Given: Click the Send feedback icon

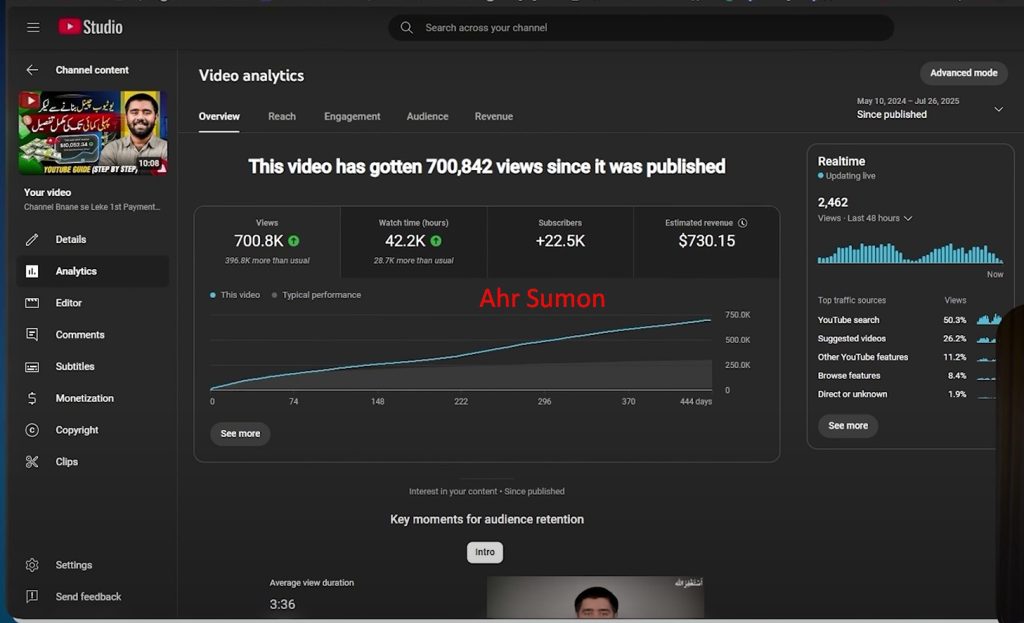Looking at the screenshot, I should point(33,596).
